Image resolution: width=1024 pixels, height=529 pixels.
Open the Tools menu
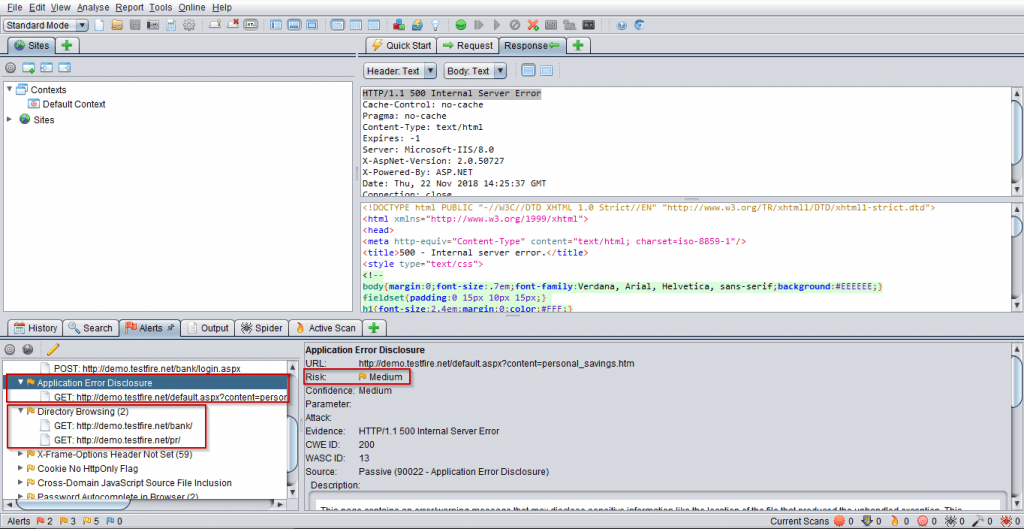161,7
